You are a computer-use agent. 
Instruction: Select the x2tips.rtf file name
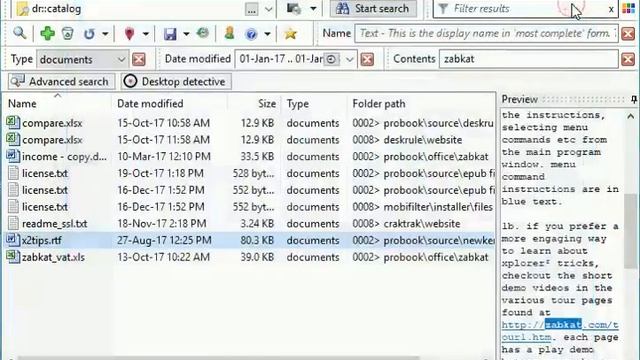[42, 240]
